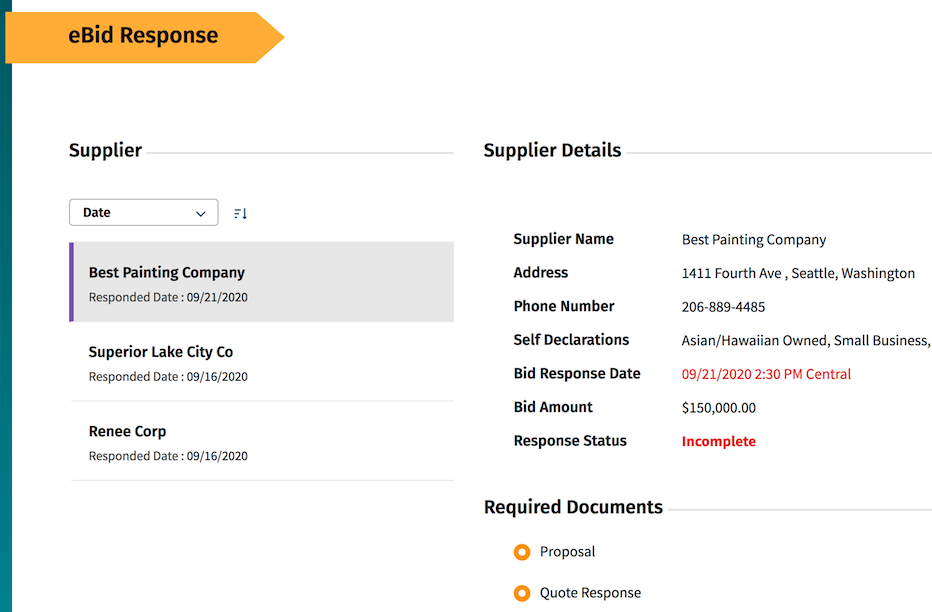Expand the Supplier Details section
The width and height of the screenshot is (932, 612).
552,150
